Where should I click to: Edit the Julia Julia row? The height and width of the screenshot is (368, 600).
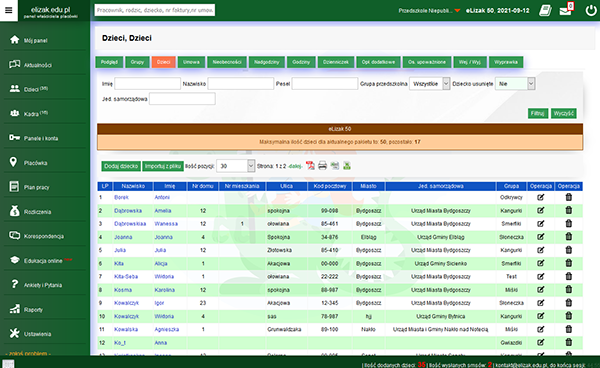pyautogui.click(x=540, y=250)
